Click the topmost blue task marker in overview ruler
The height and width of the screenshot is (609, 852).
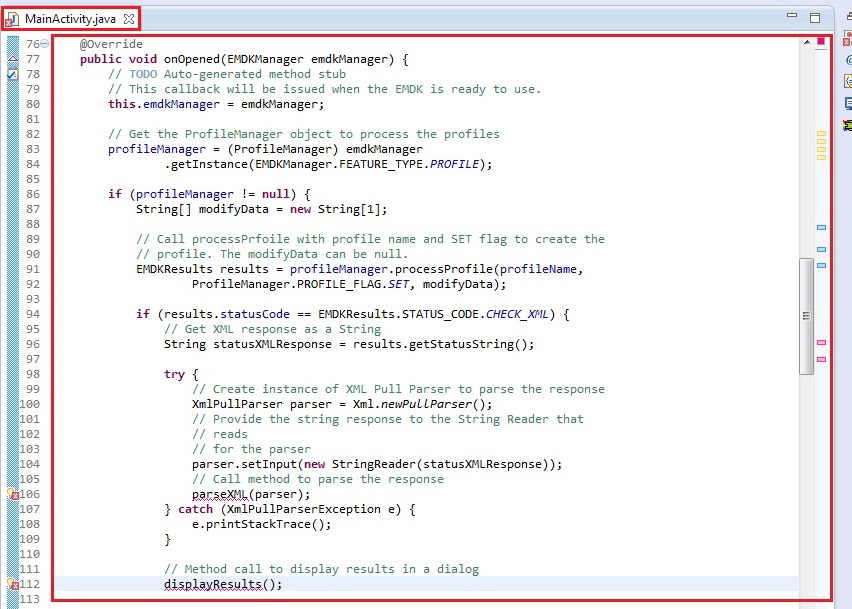pyautogui.click(x=821, y=228)
